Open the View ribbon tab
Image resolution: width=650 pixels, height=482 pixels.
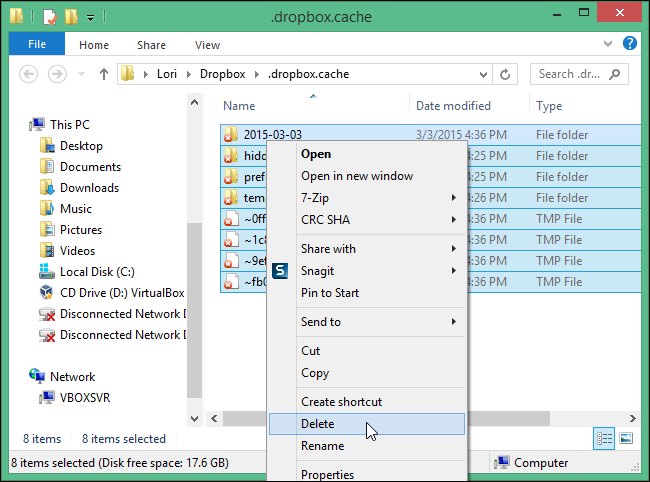click(x=207, y=45)
